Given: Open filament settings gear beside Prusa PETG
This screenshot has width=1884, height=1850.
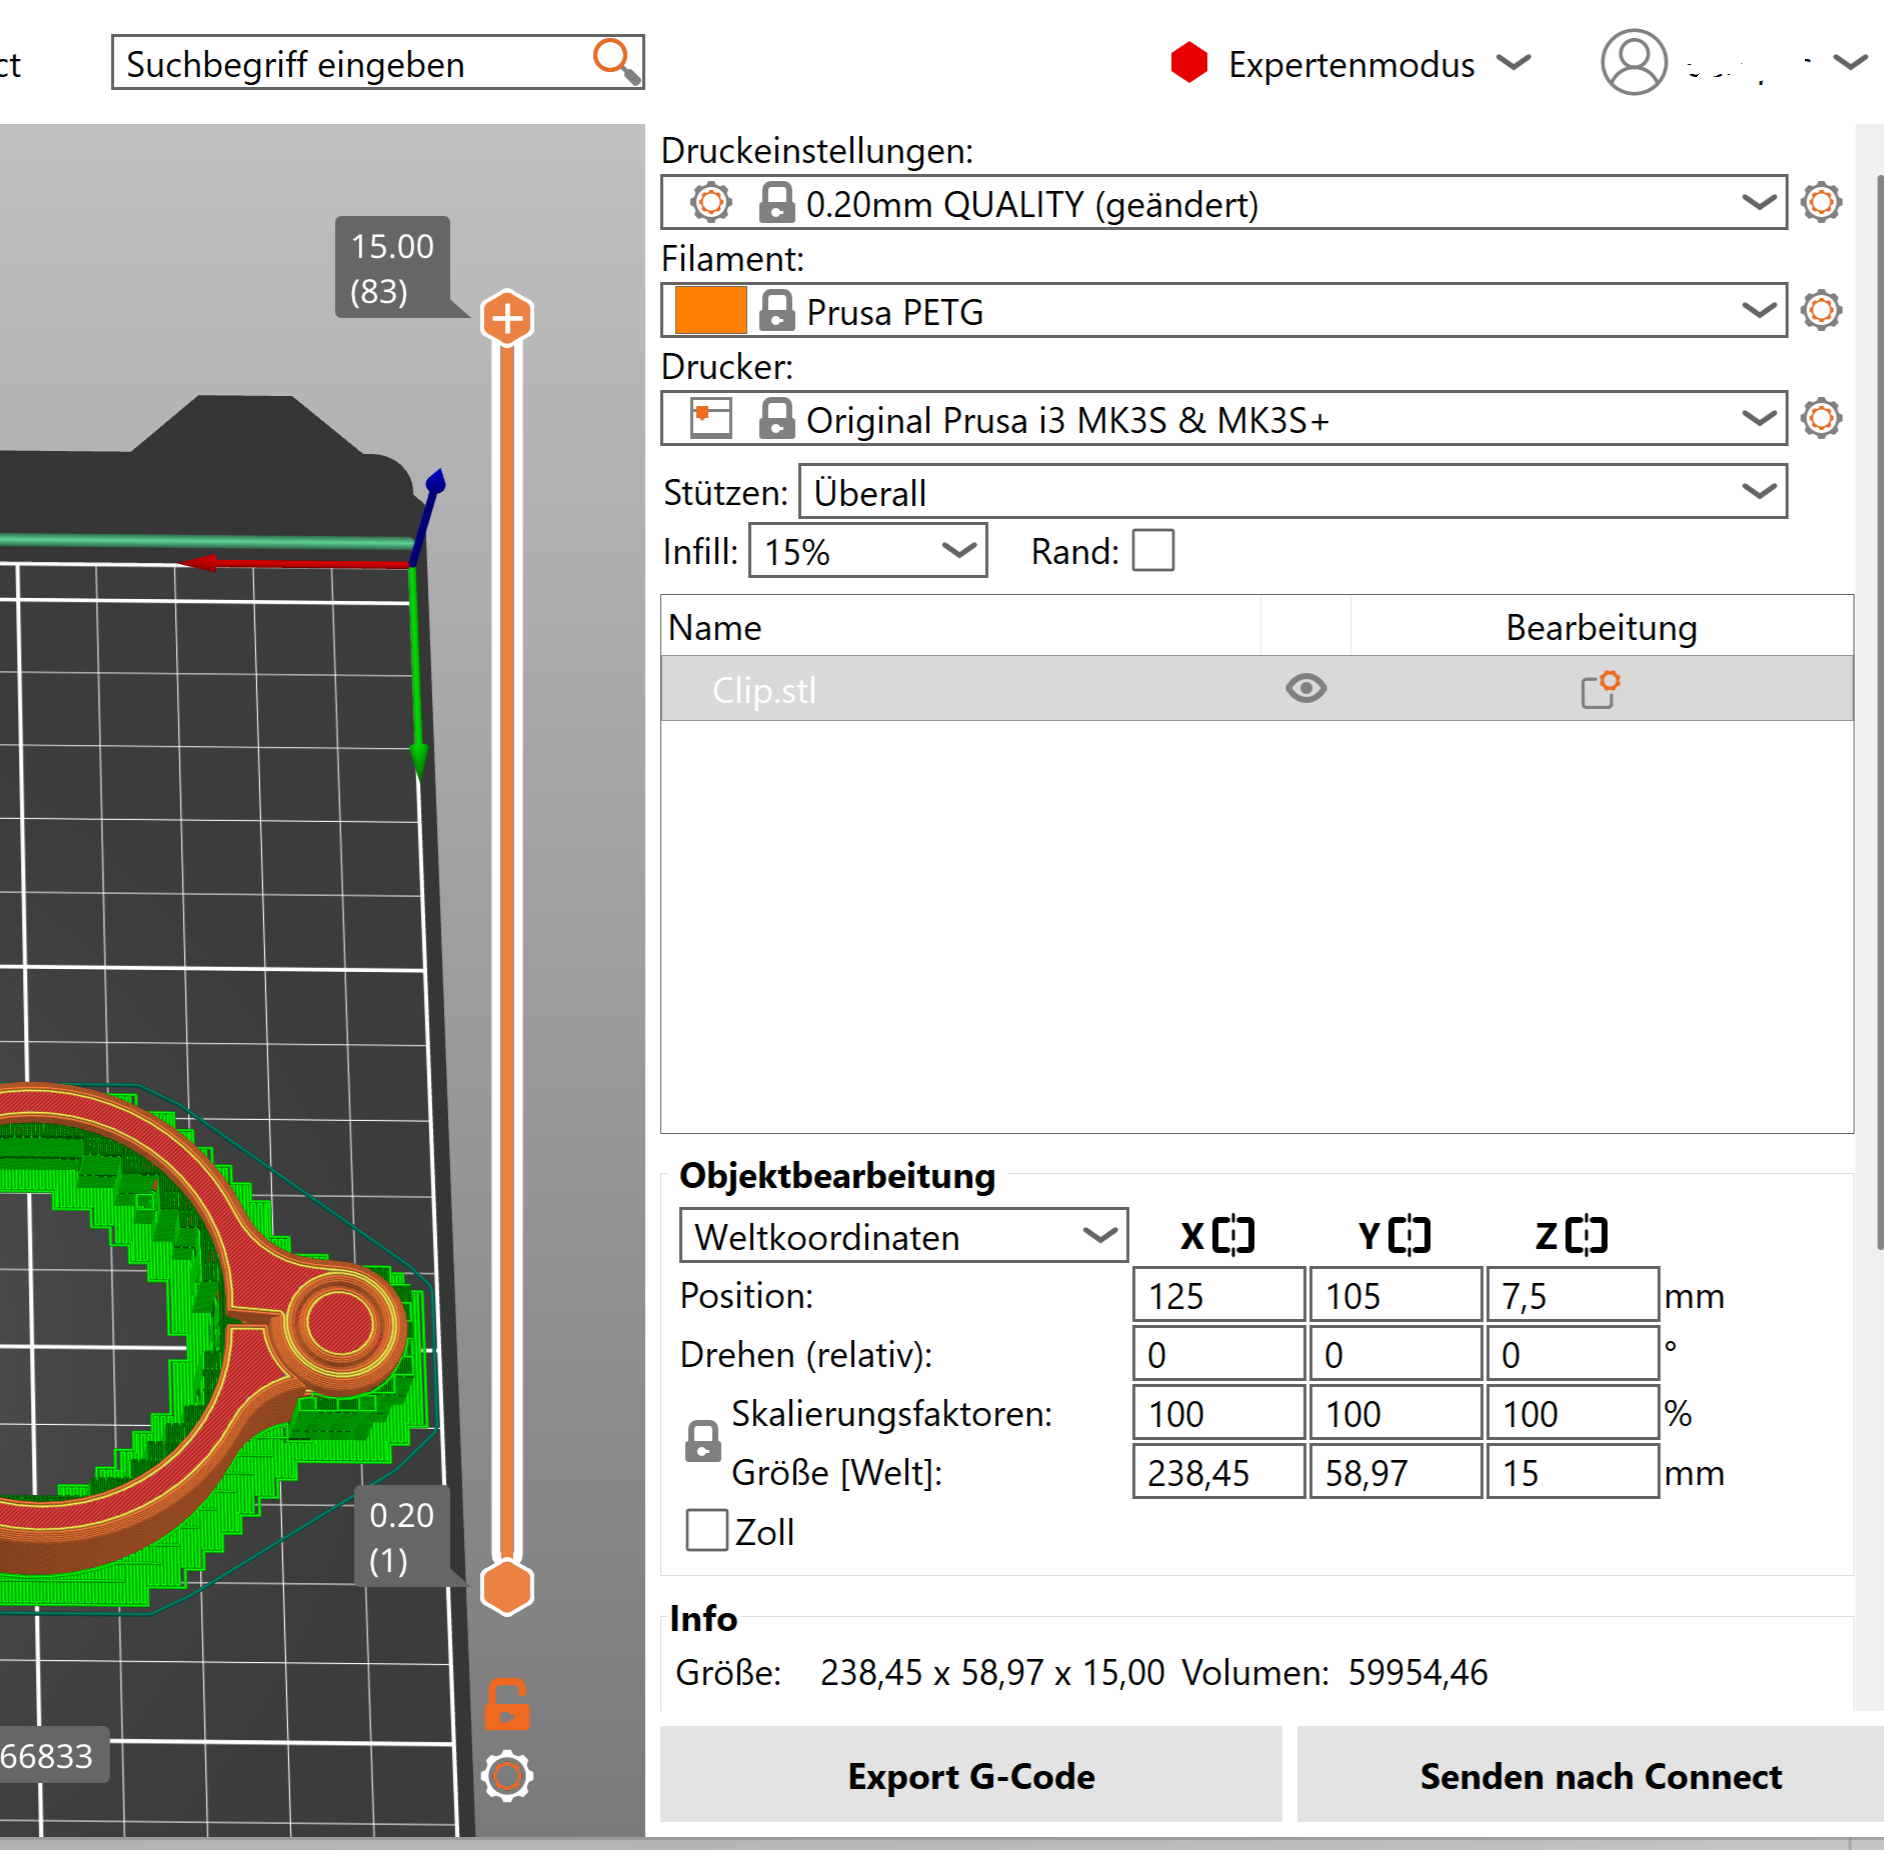Looking at the screenshot, I should pos(1821,310).
